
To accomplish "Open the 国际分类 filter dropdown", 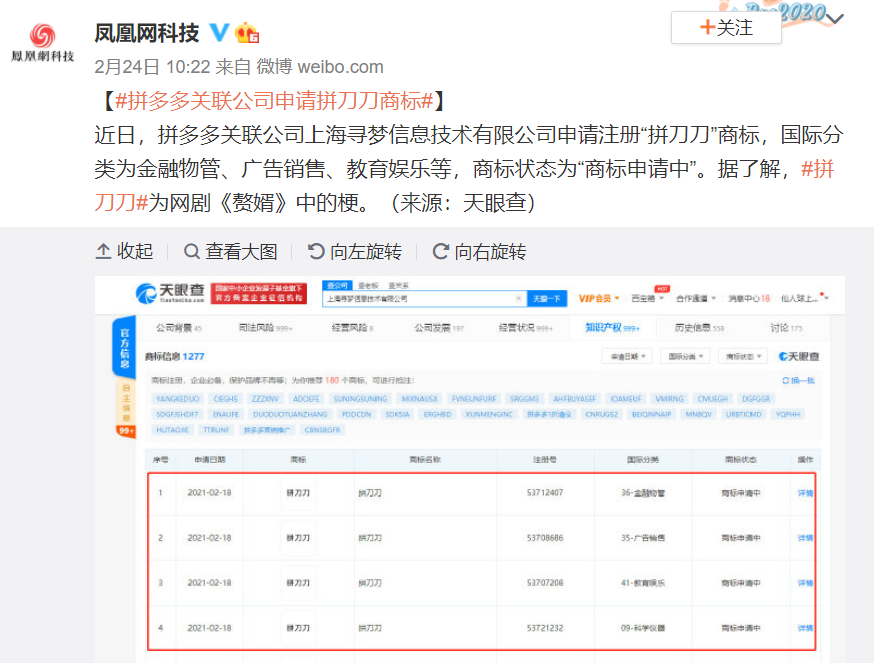I will click(x=685, y=356).
